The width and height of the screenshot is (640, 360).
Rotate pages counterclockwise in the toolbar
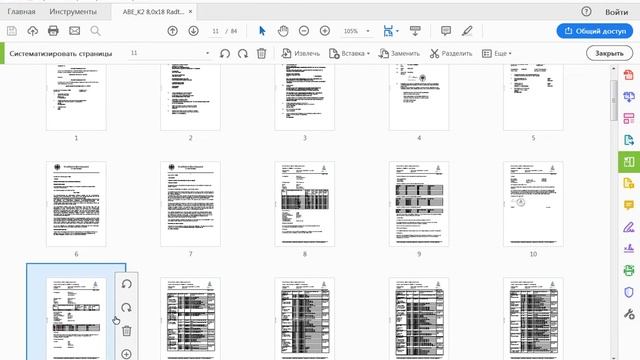pos(224,53)
